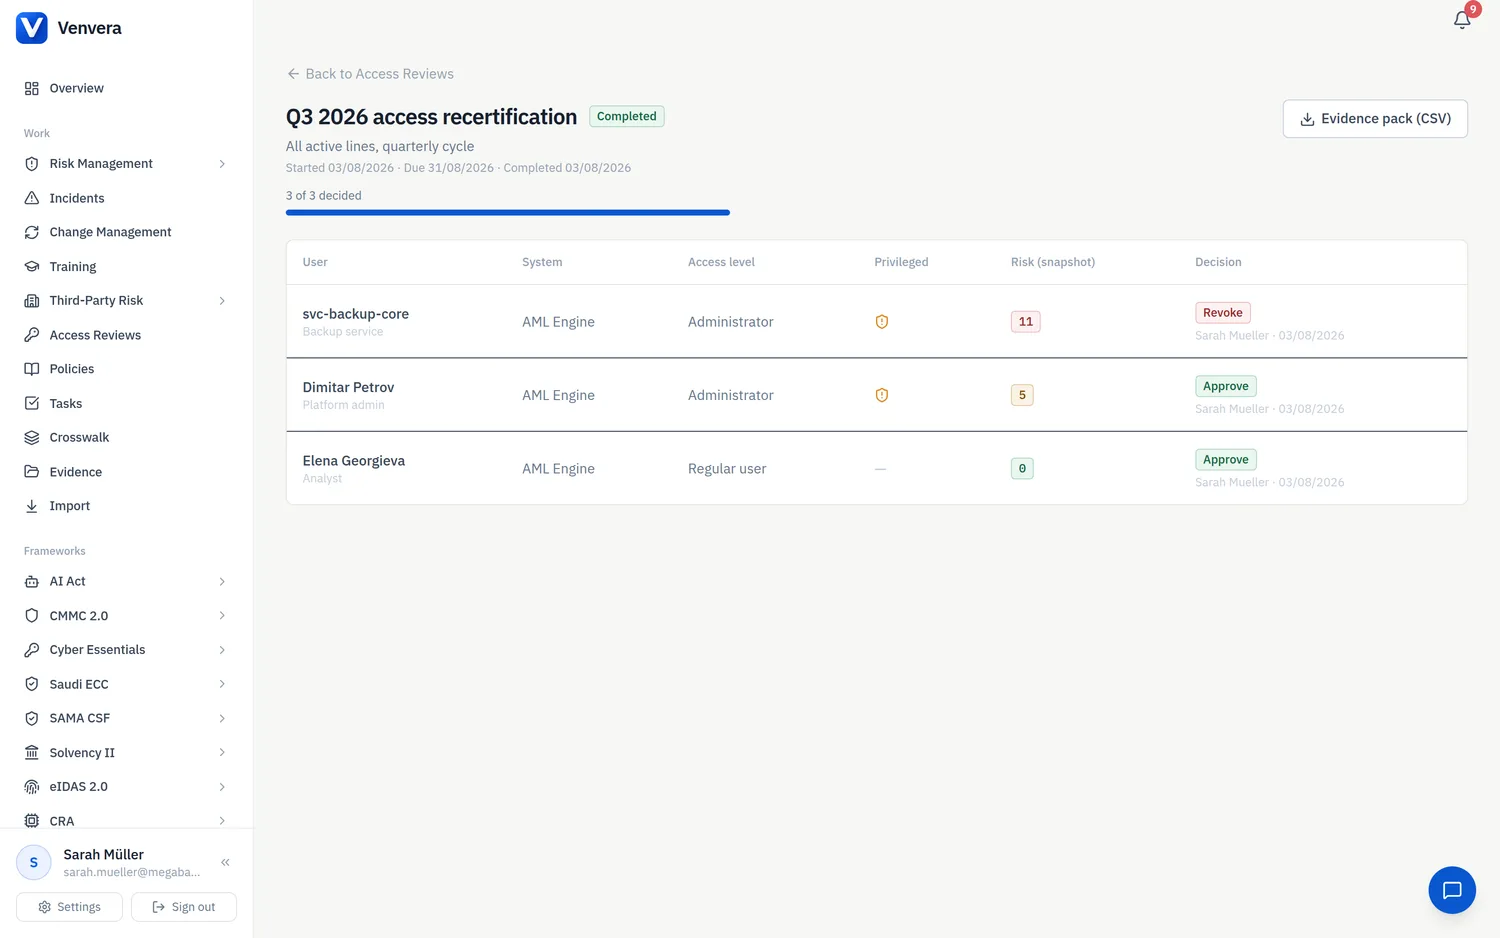Expand the eIDAS 2.0 framework chevron
The width and height of the screenshot is (1500, 938).
[222, 787]
